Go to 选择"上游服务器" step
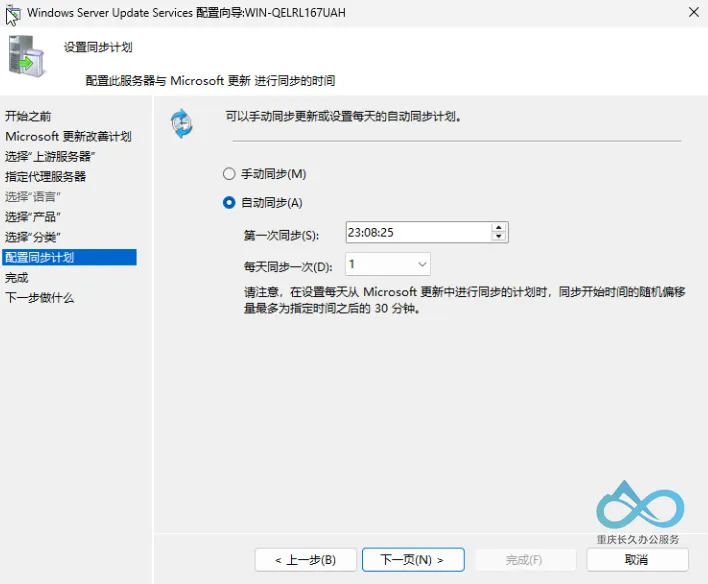The height and width of the screenshot is (584, 708). [50, 157]
